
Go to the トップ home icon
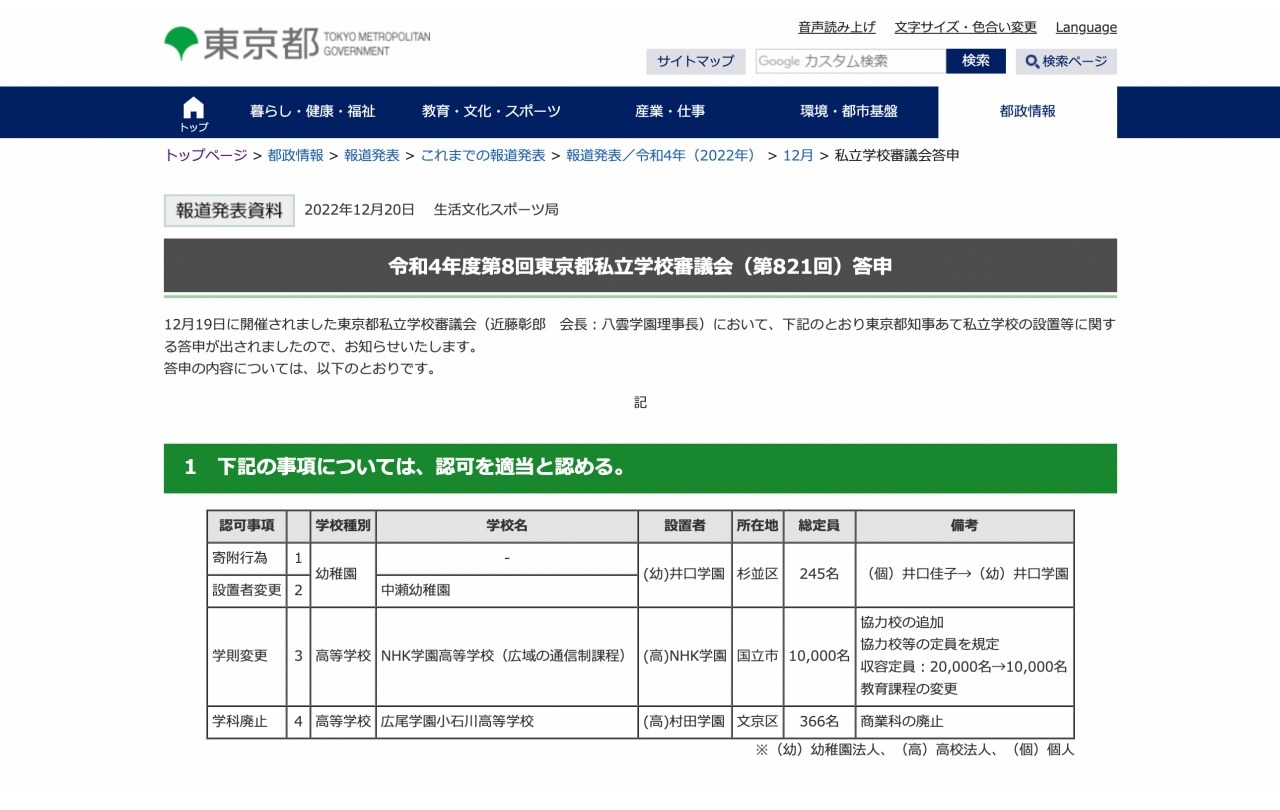tap(194, 113)
